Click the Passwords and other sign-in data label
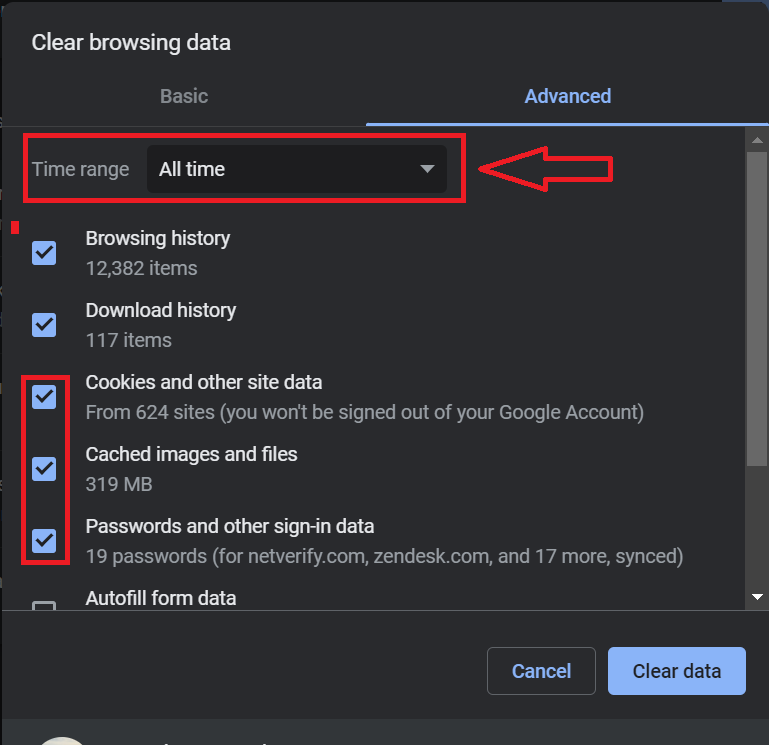Image resolution: width=769 pixels, height=745 pixels. coord(230,526)
